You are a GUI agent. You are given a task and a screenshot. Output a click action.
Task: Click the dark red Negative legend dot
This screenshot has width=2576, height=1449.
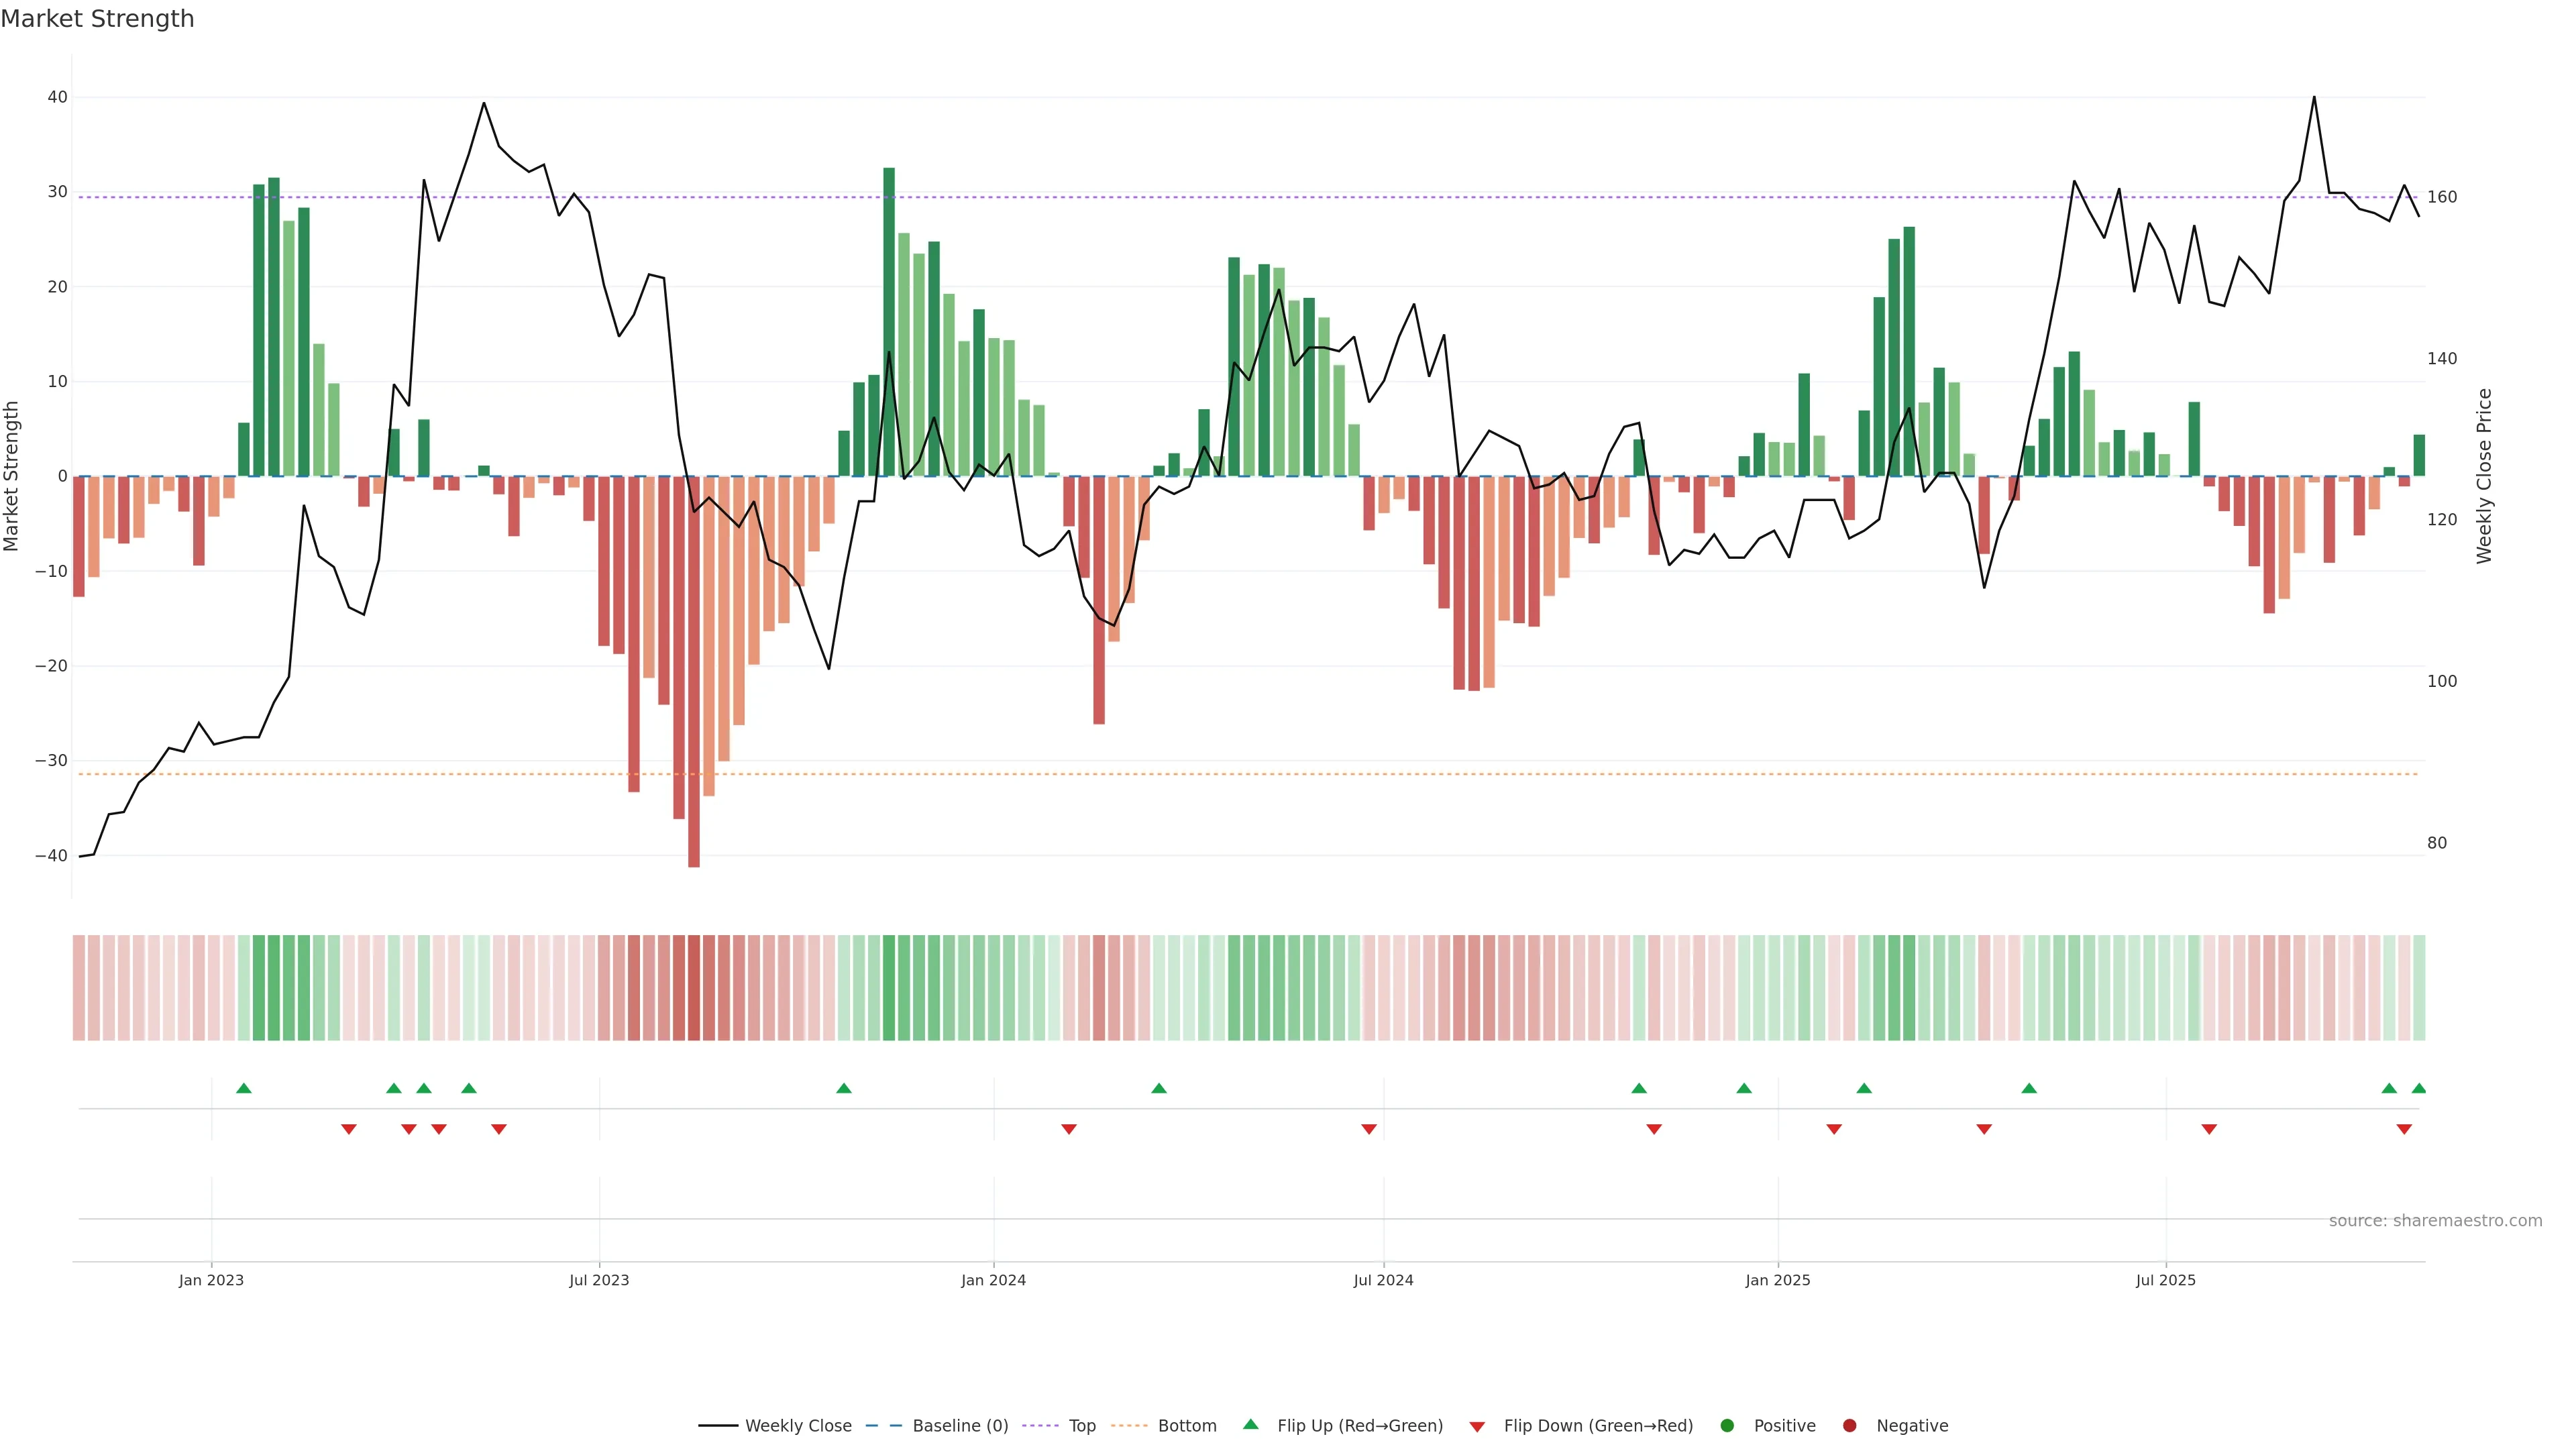point(1849,1426)
